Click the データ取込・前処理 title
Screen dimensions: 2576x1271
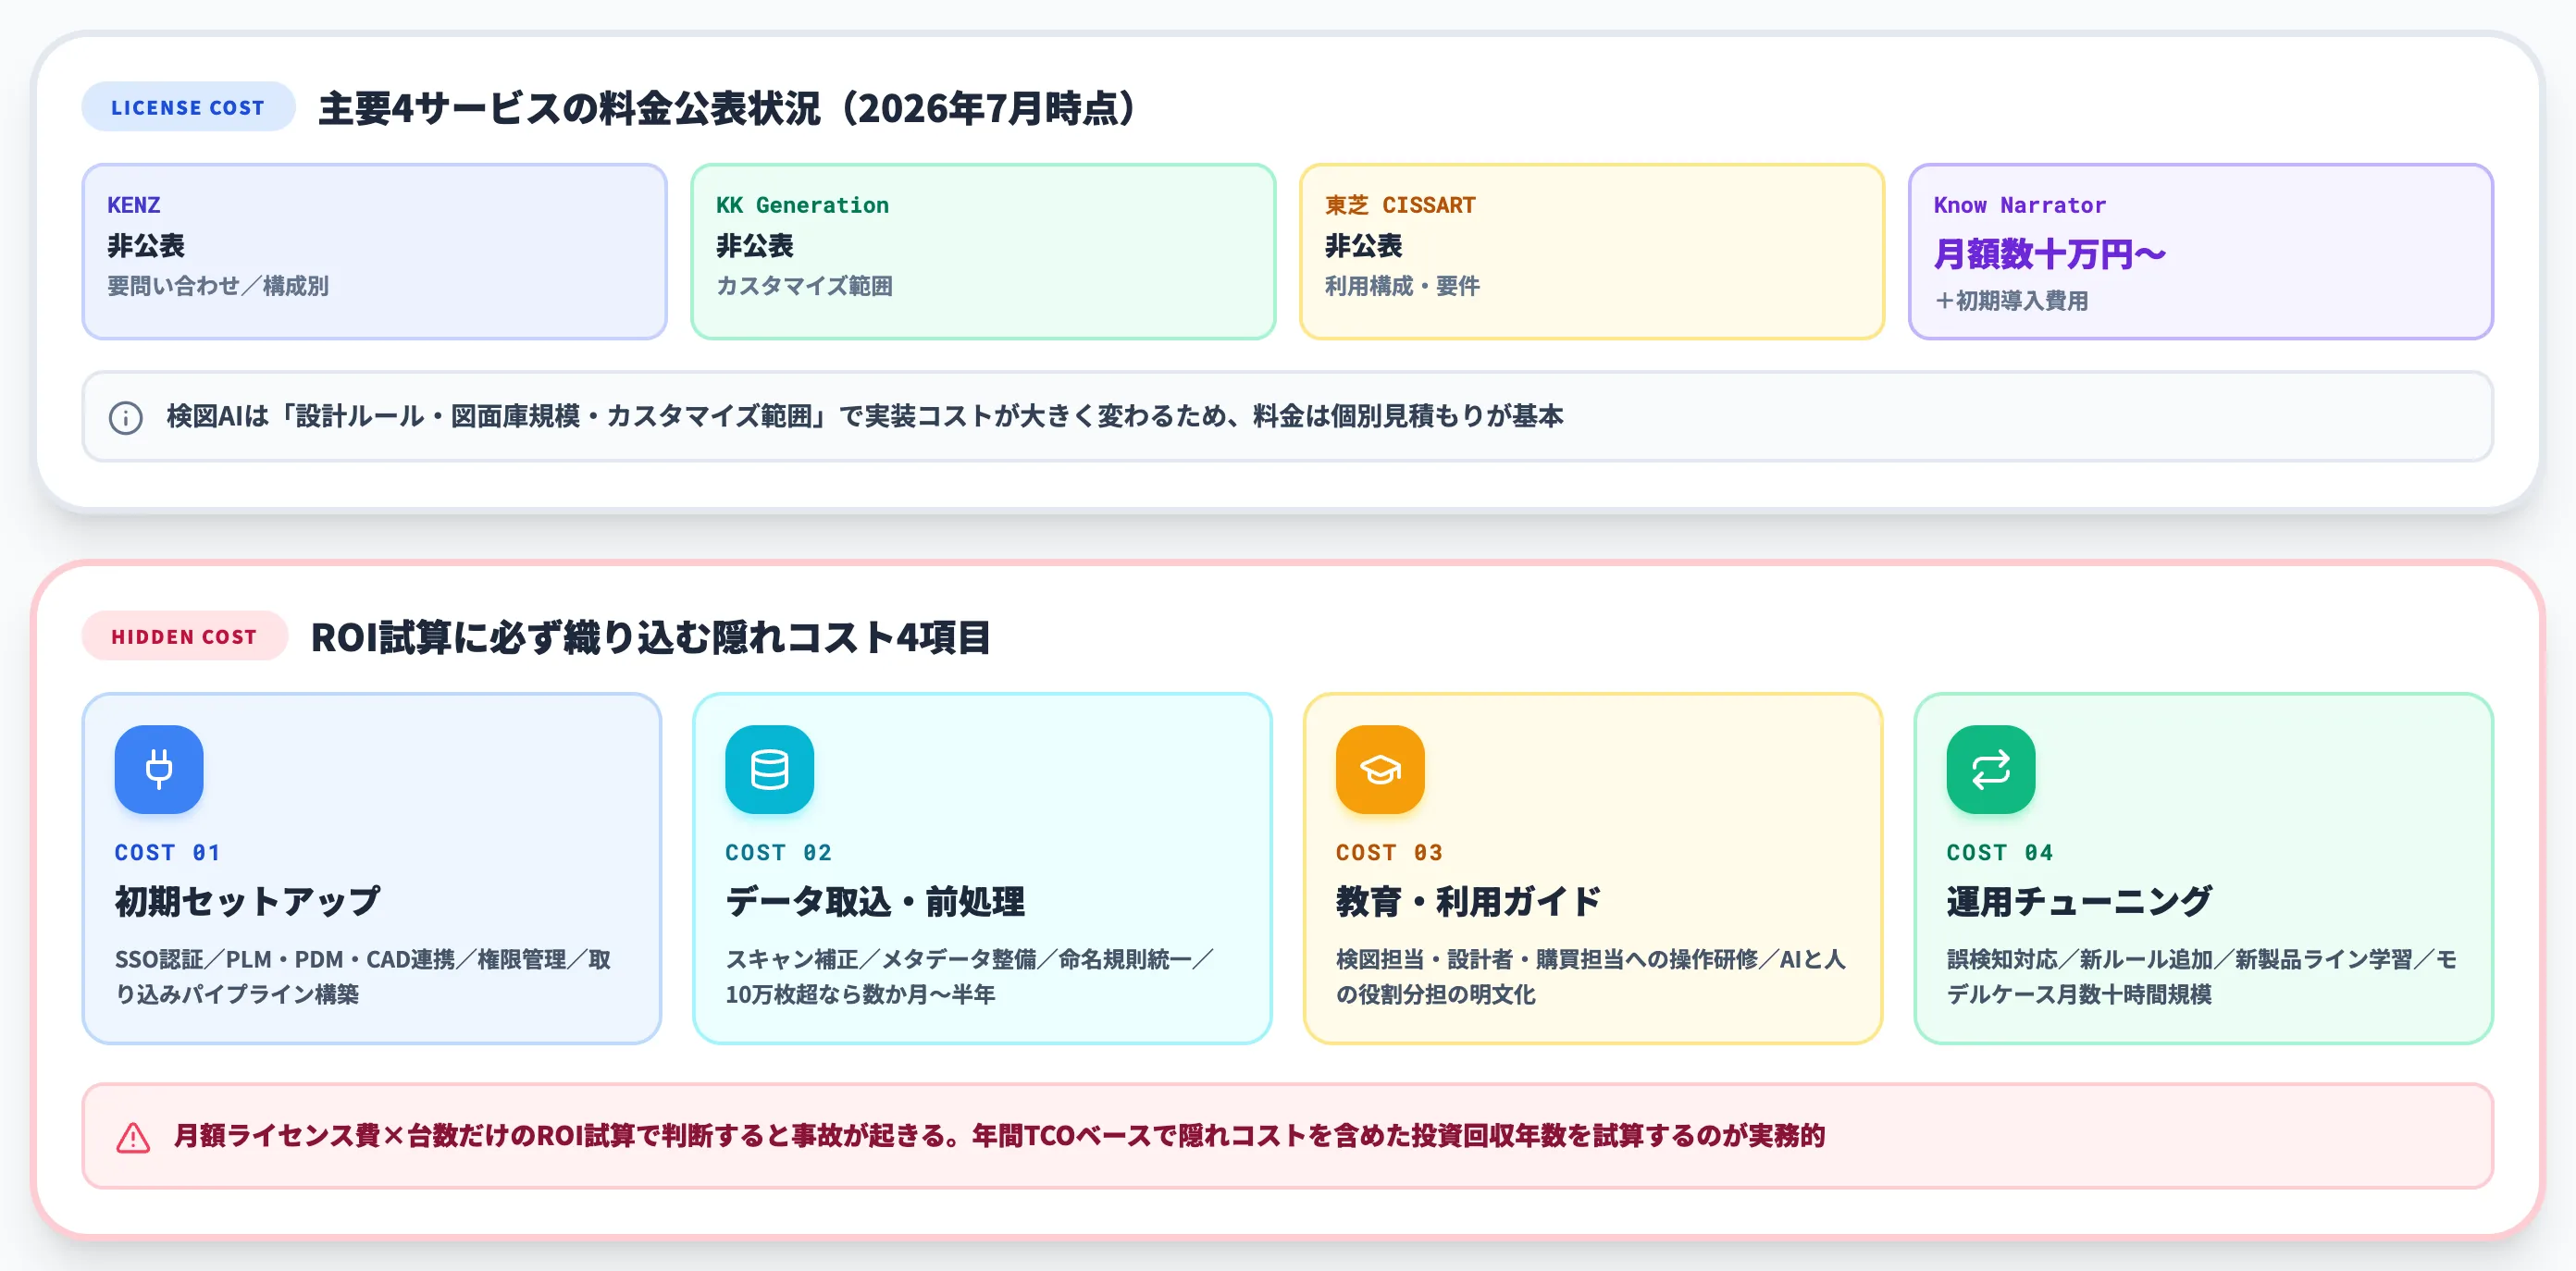click(x=875, y=901)
